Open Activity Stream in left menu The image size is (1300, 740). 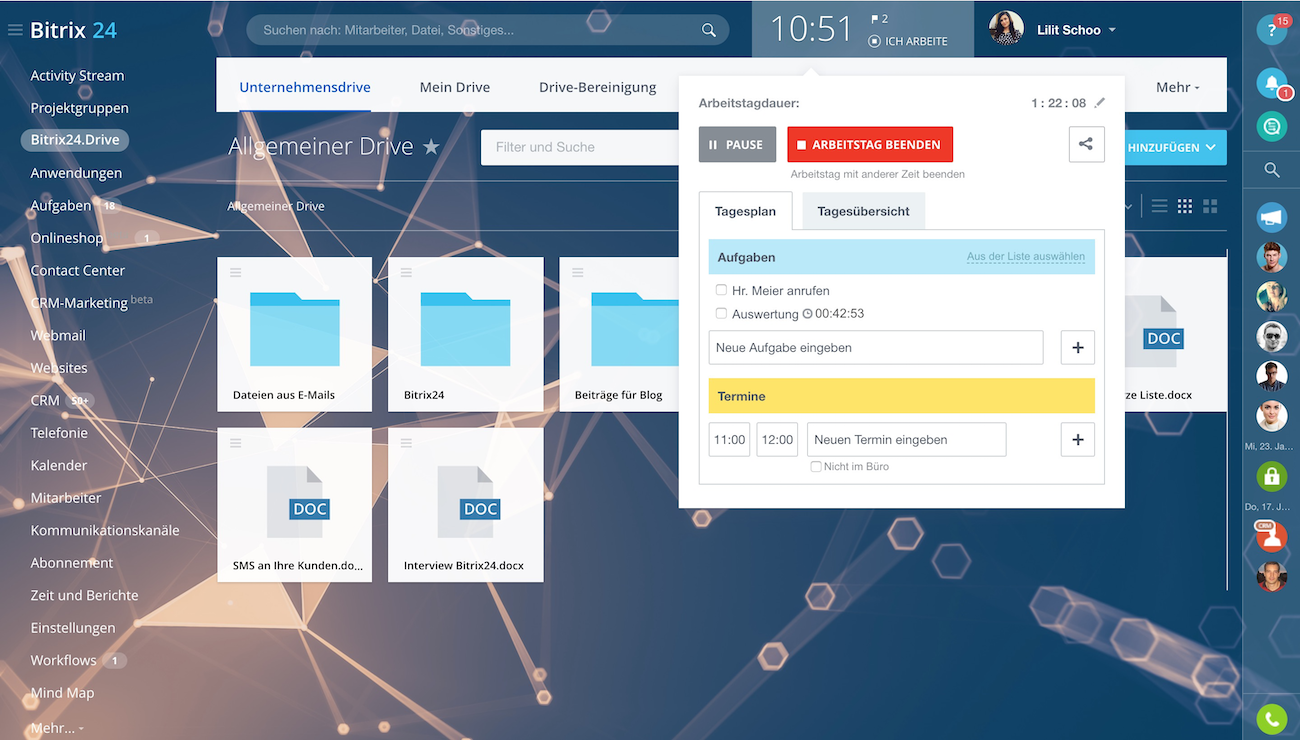coord(77,75)
